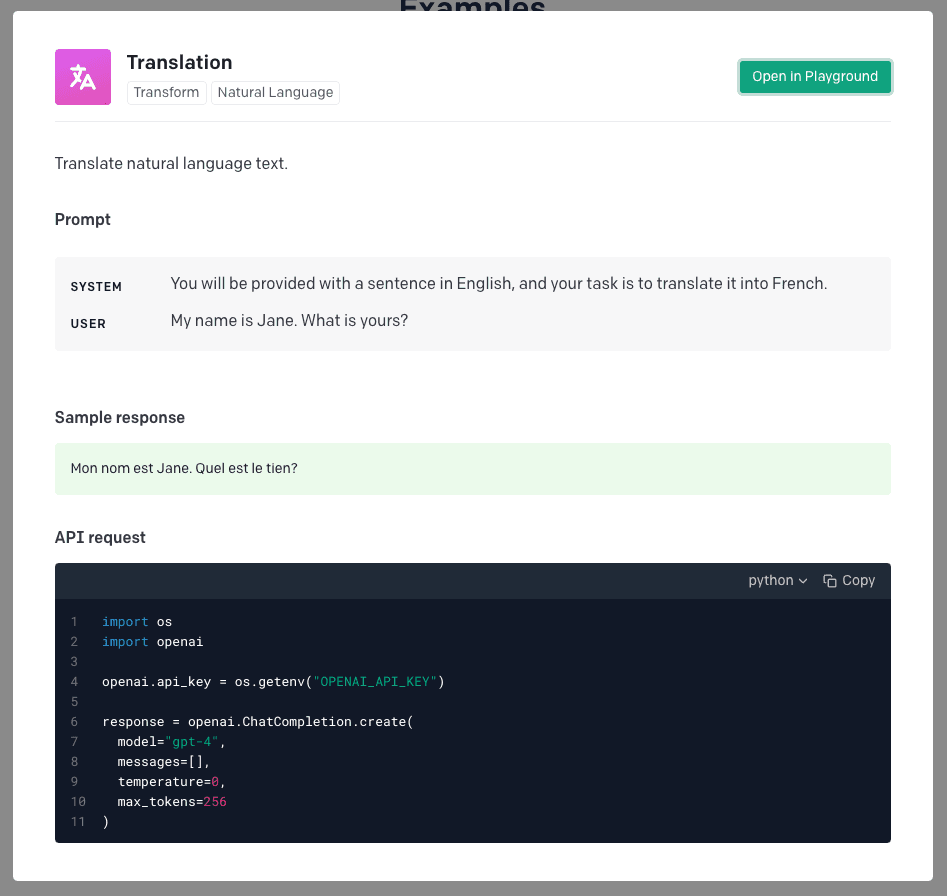
Task: Select the Transform tag
Action: click(166, 93)
